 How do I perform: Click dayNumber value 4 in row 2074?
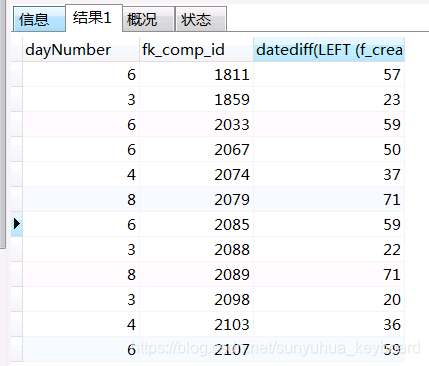81,174
